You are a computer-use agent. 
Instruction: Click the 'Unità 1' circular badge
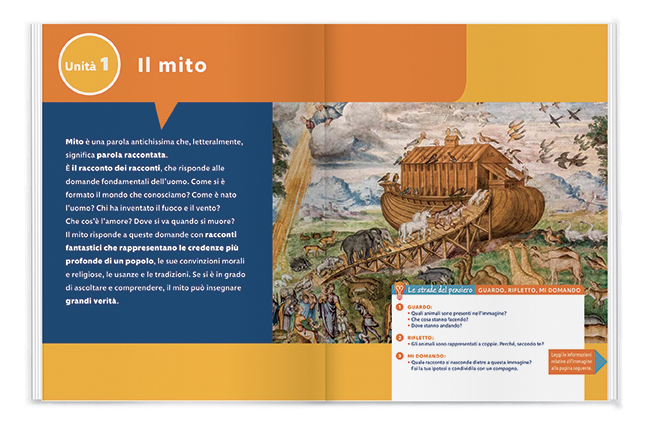pos(89,64)
